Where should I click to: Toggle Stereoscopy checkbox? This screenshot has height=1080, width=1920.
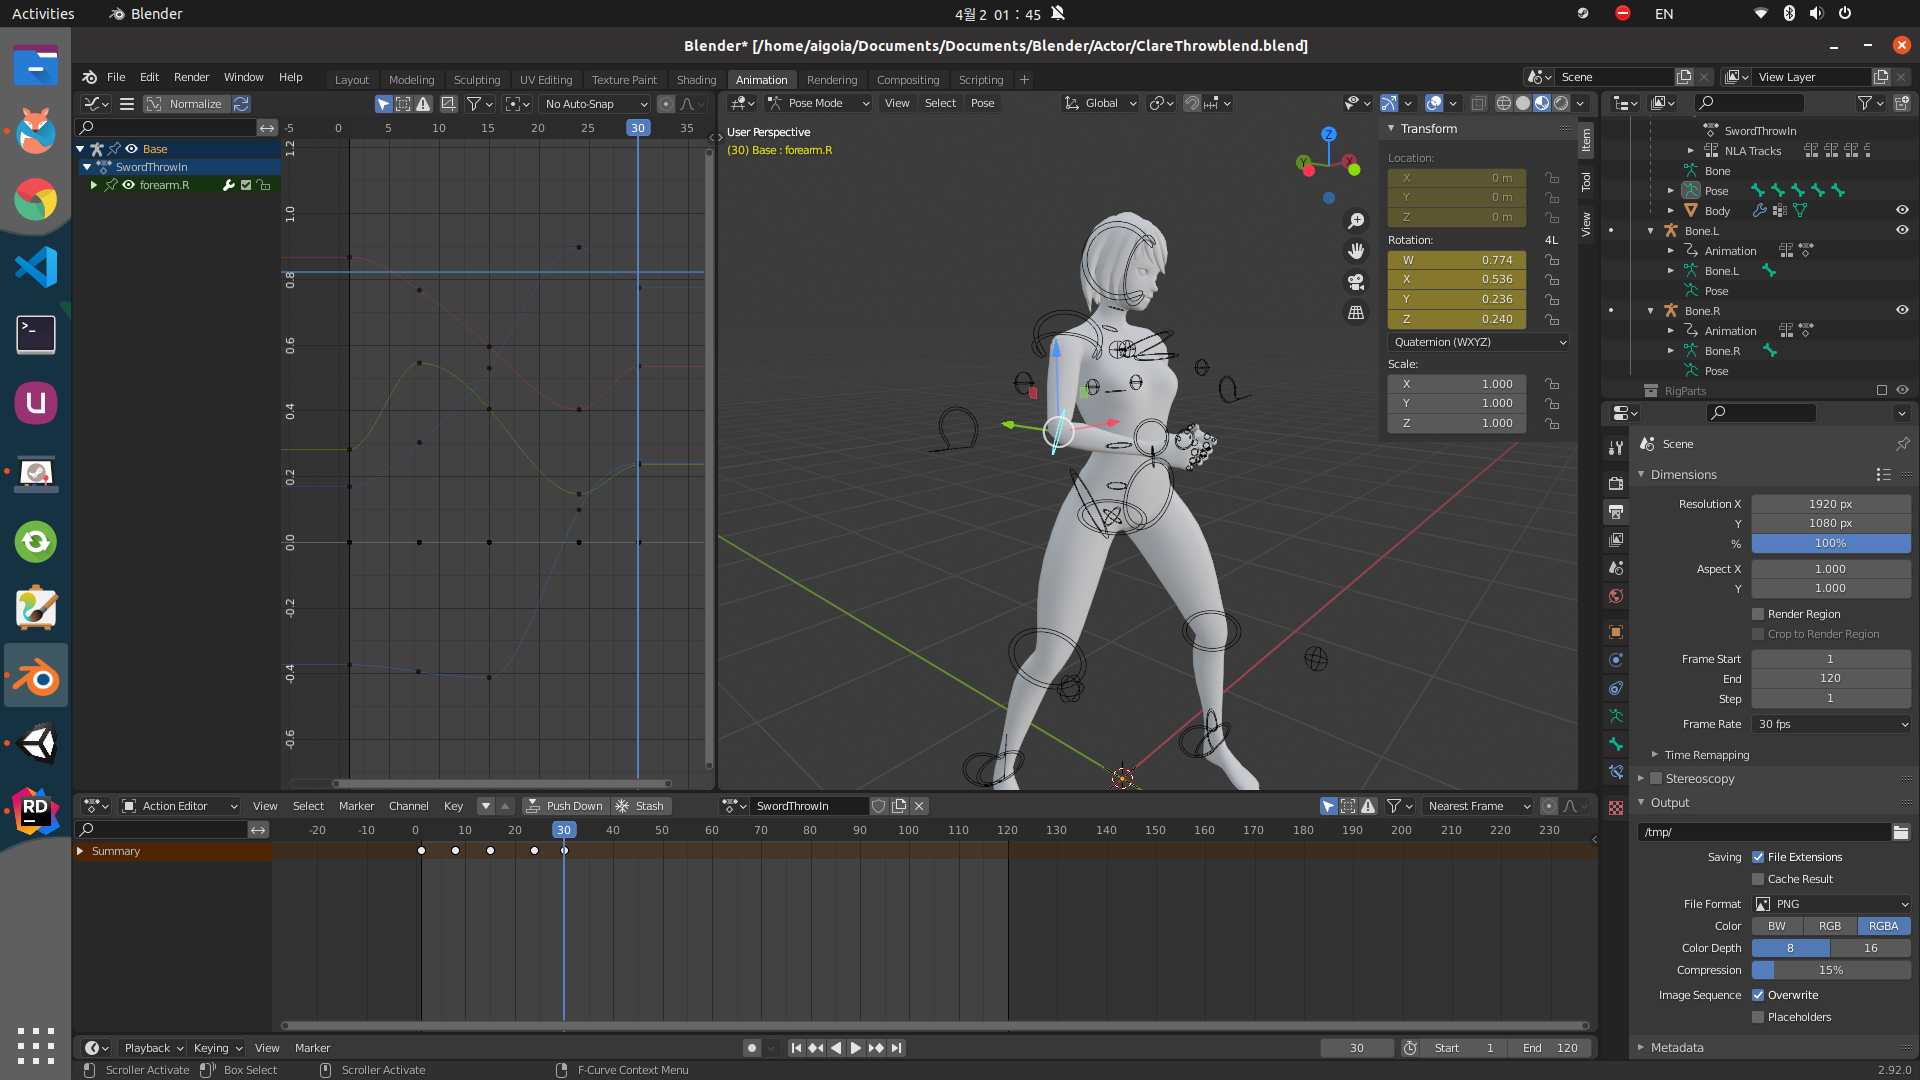(x=1656, y=779)
